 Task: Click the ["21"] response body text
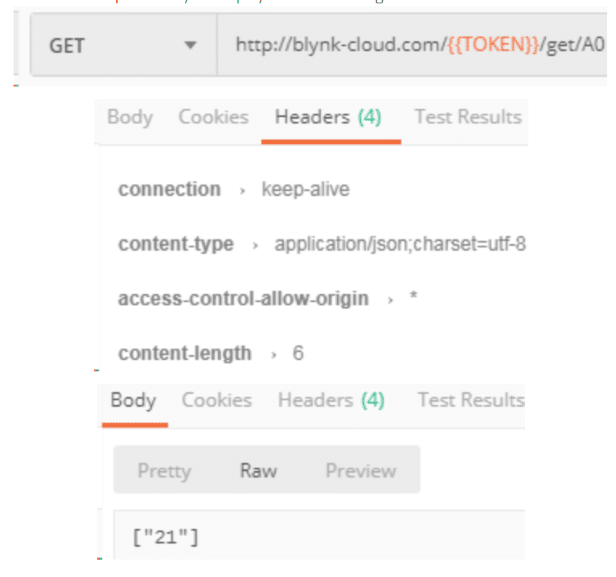point(166,537)
